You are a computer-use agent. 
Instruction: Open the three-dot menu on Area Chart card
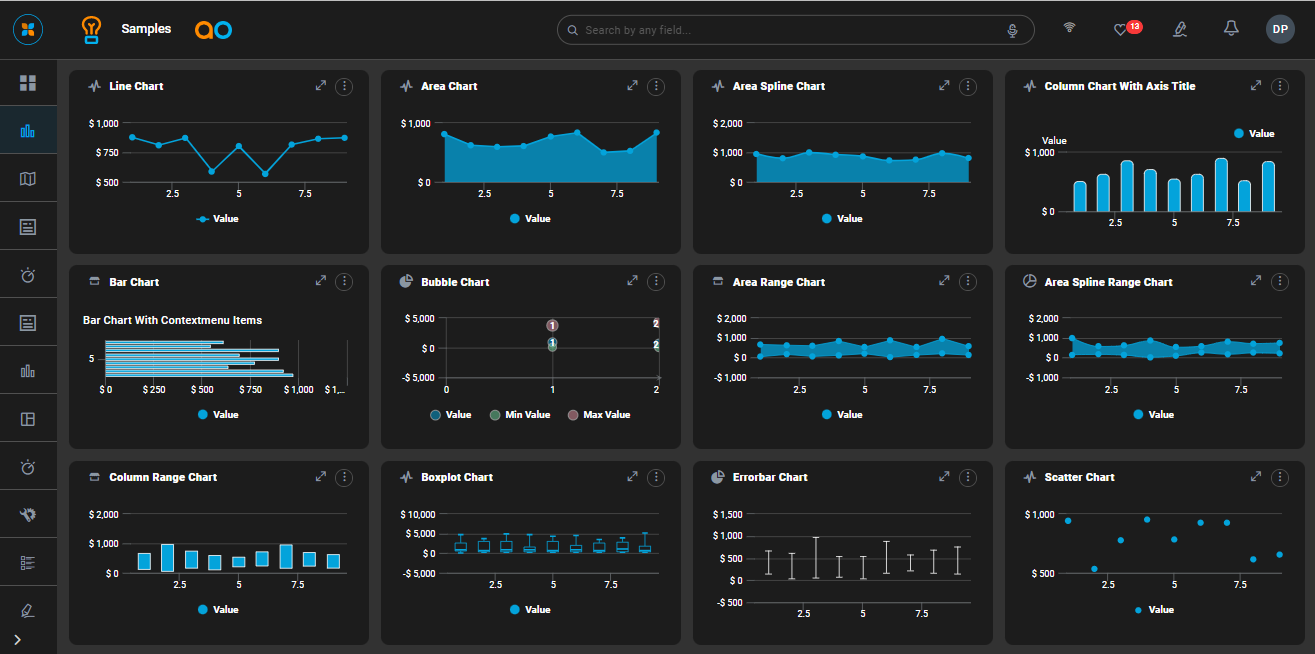(x=656, y=87)
